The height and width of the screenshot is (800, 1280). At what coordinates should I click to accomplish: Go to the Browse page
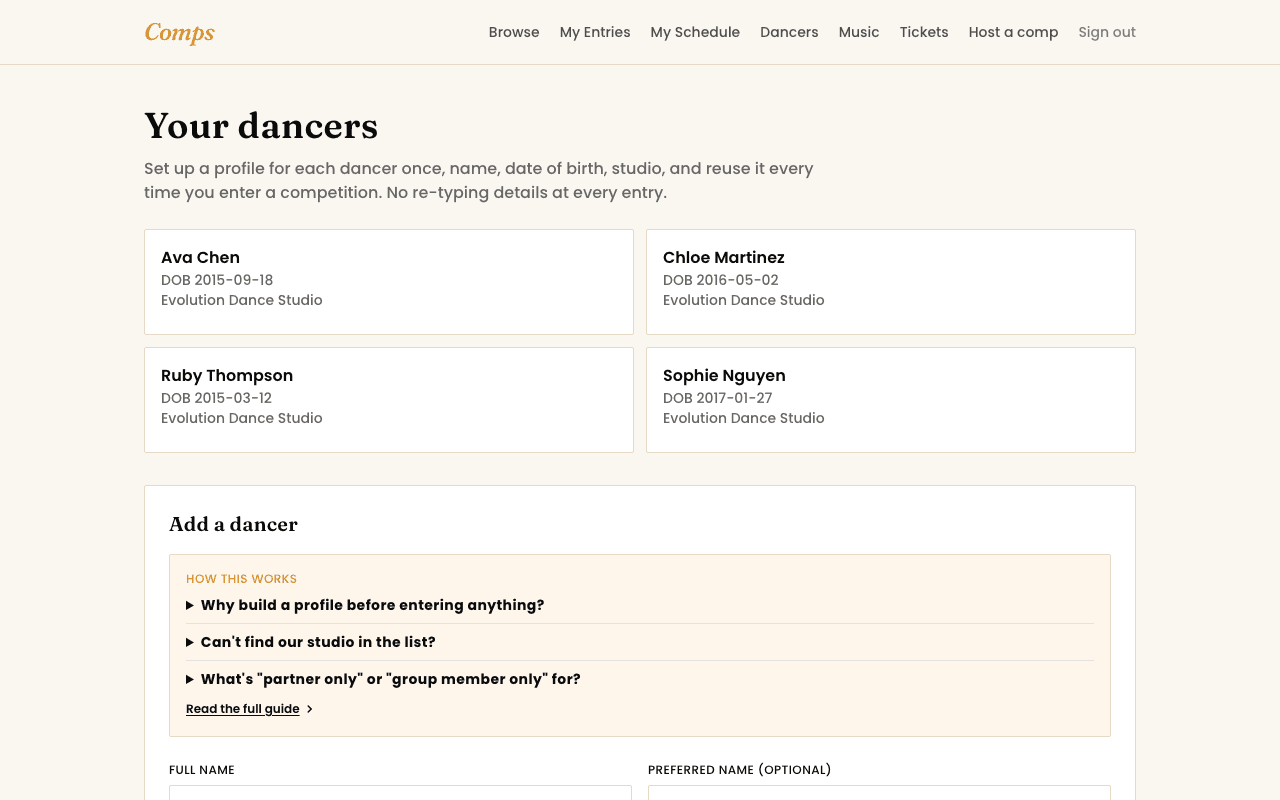(514, 32)
